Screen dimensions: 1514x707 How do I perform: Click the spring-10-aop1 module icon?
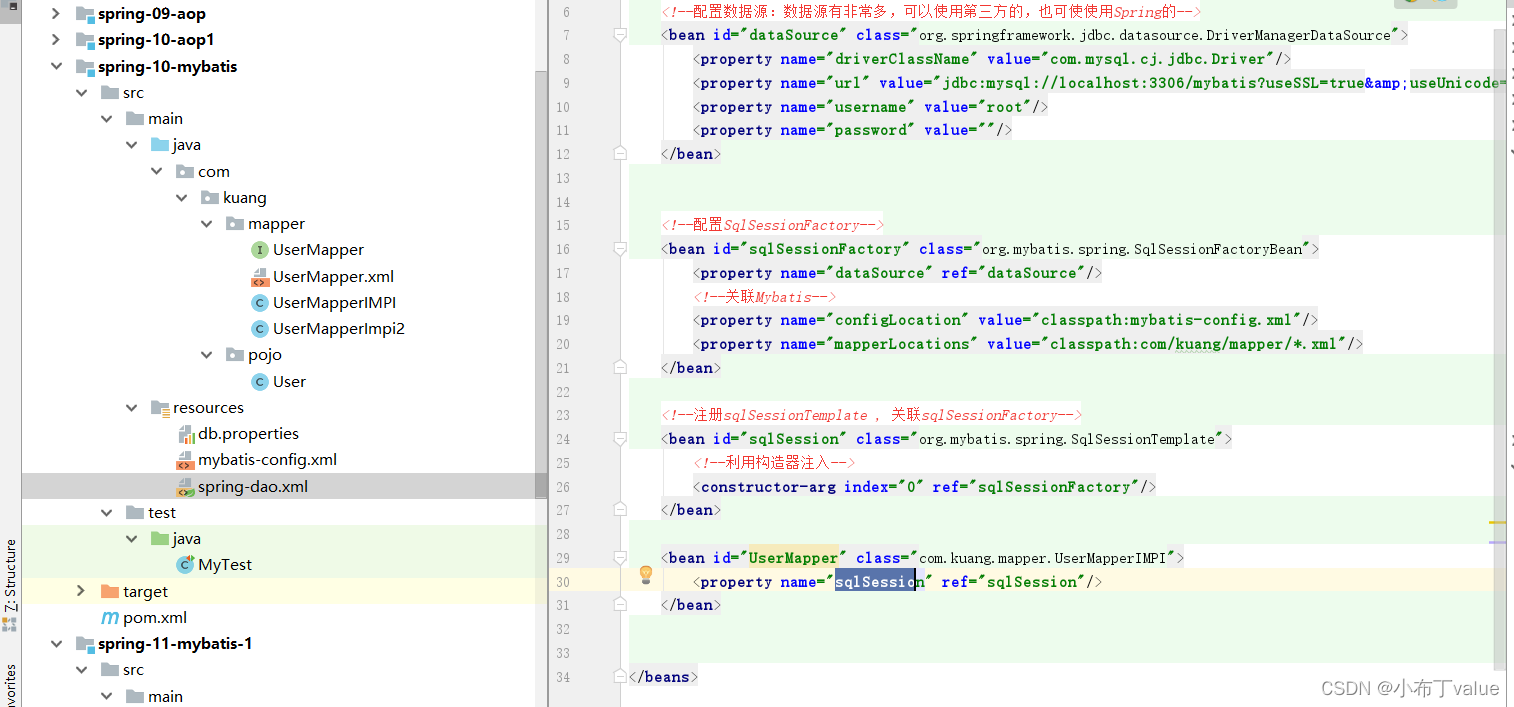(85, 41)
